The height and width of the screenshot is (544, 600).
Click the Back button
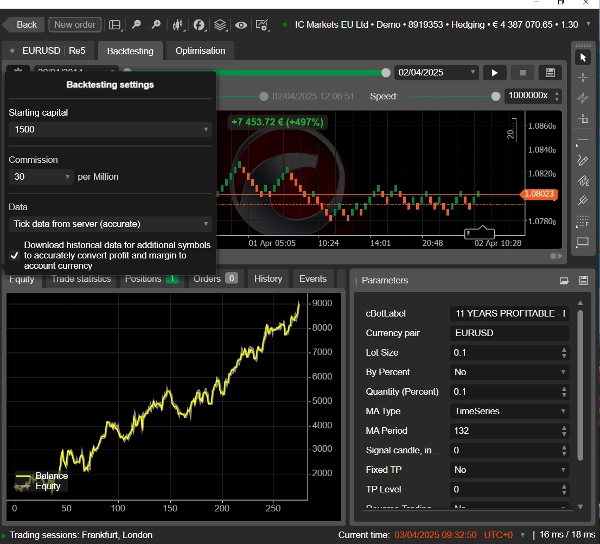tap(24, 25)
